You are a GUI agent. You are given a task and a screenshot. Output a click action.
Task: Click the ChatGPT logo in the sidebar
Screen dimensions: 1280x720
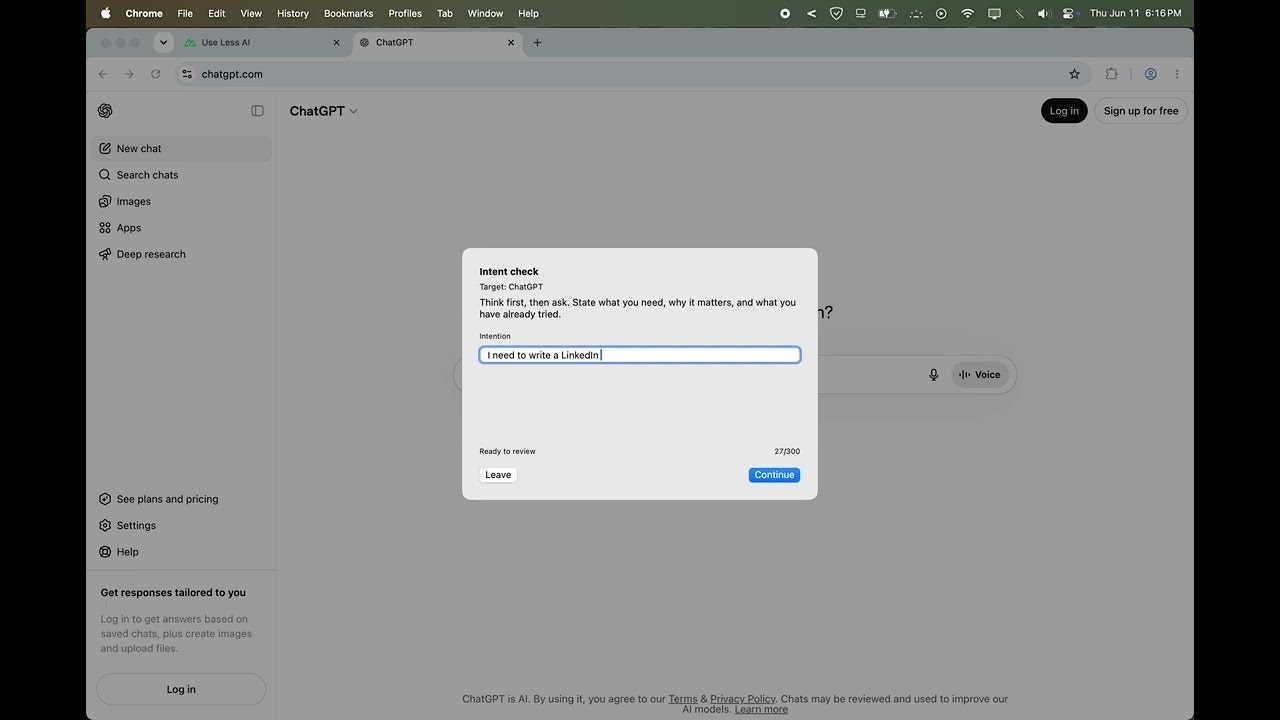[105, 111]
